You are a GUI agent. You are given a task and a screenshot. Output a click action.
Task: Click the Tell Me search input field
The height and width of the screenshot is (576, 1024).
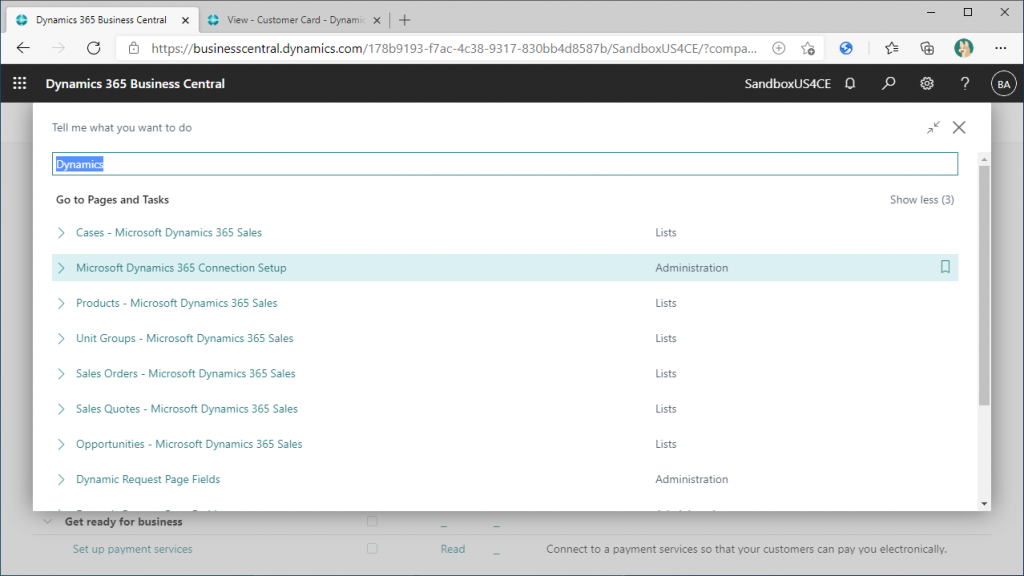[505, 164]
